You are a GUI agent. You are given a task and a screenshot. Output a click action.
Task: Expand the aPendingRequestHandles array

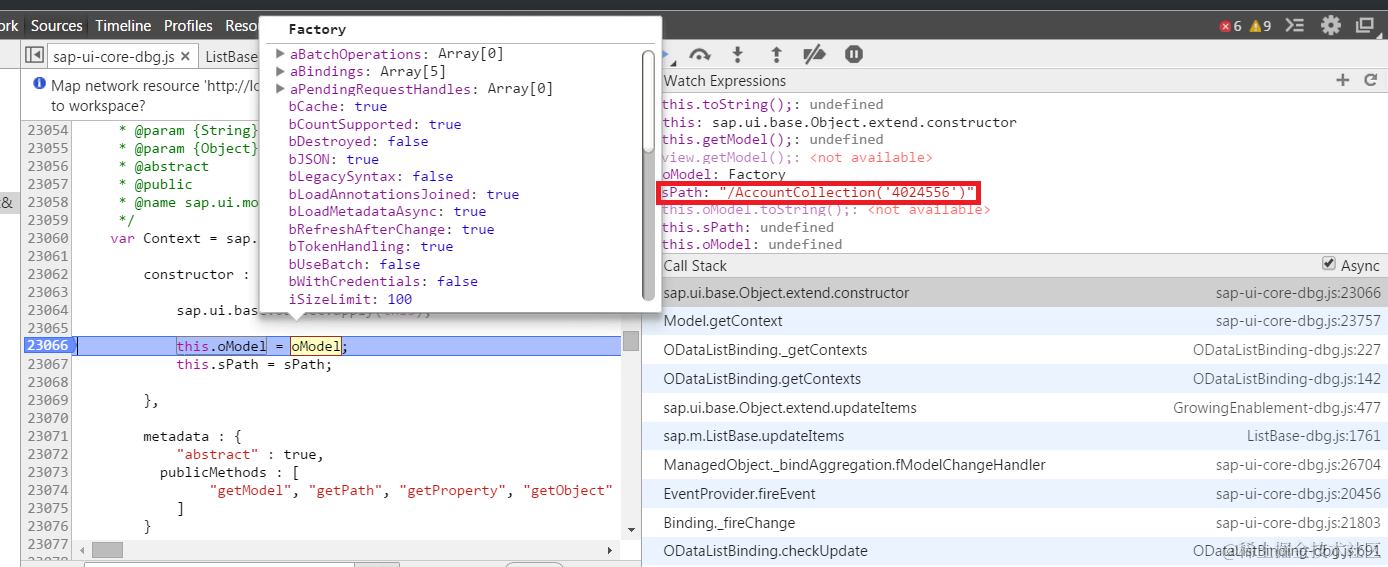281,89
